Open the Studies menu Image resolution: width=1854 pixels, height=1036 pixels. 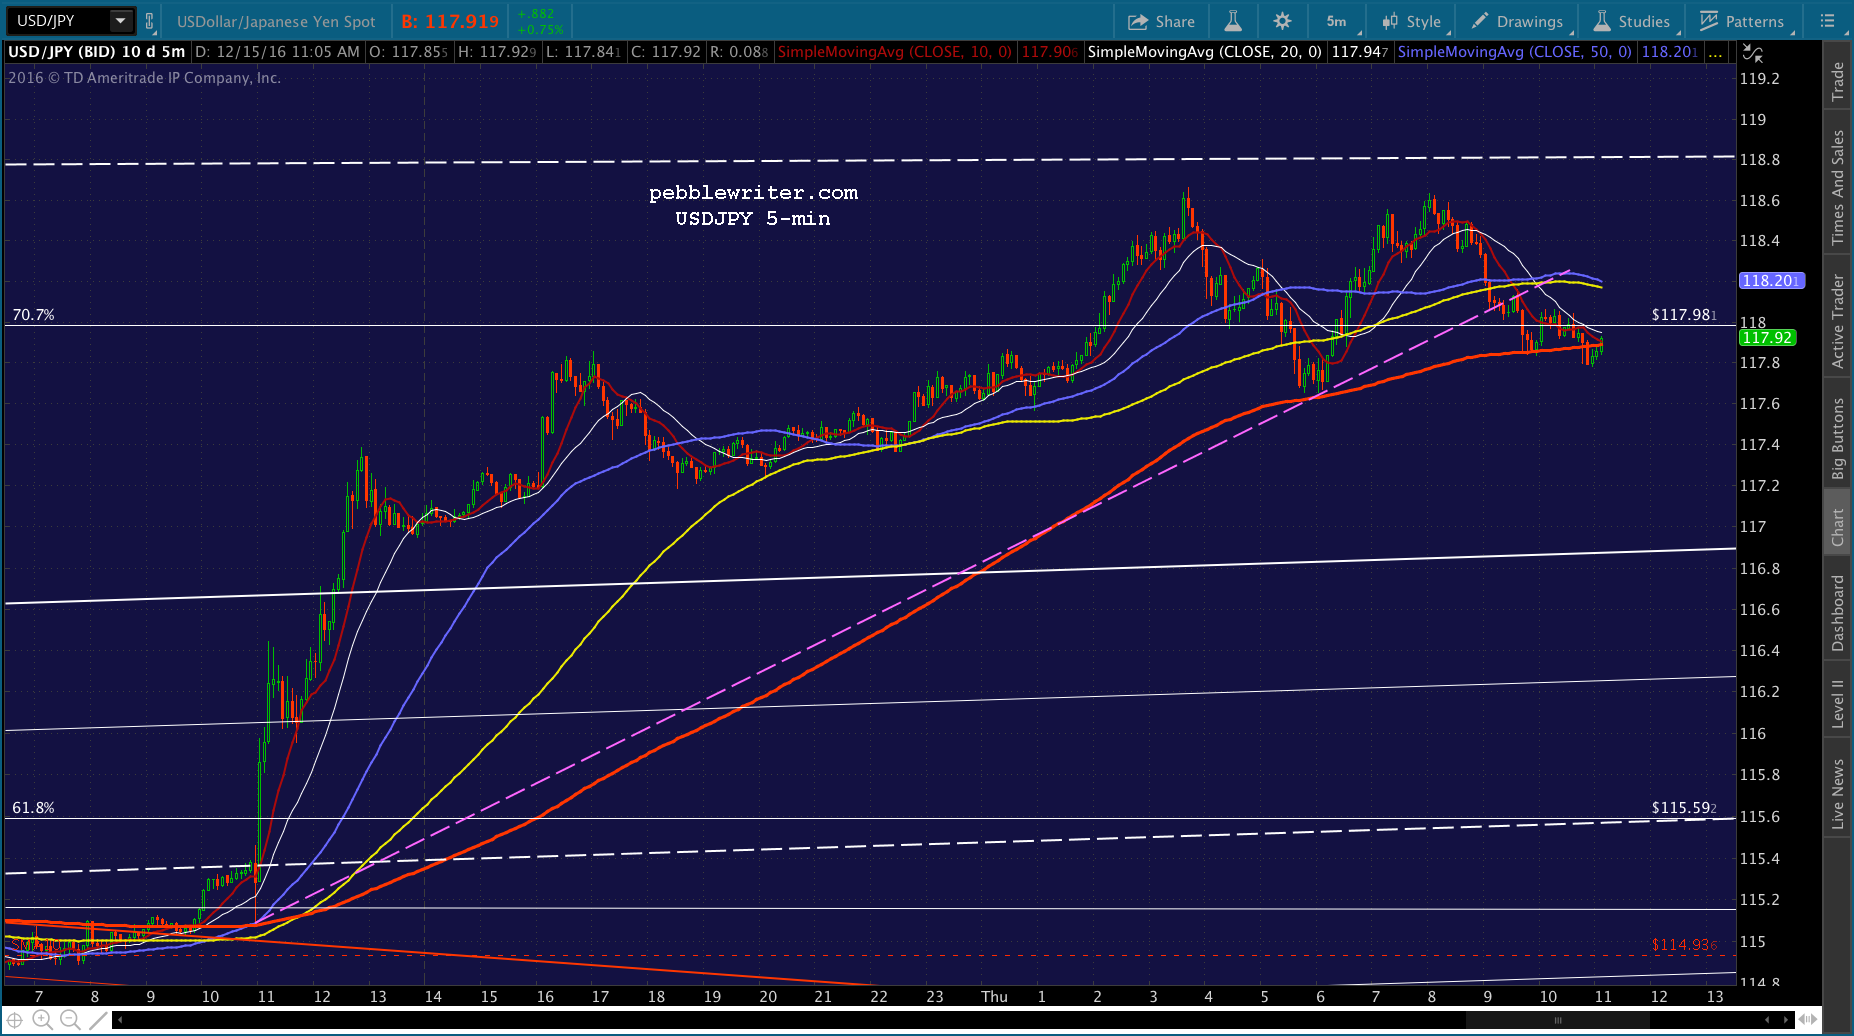(1632, 21)
